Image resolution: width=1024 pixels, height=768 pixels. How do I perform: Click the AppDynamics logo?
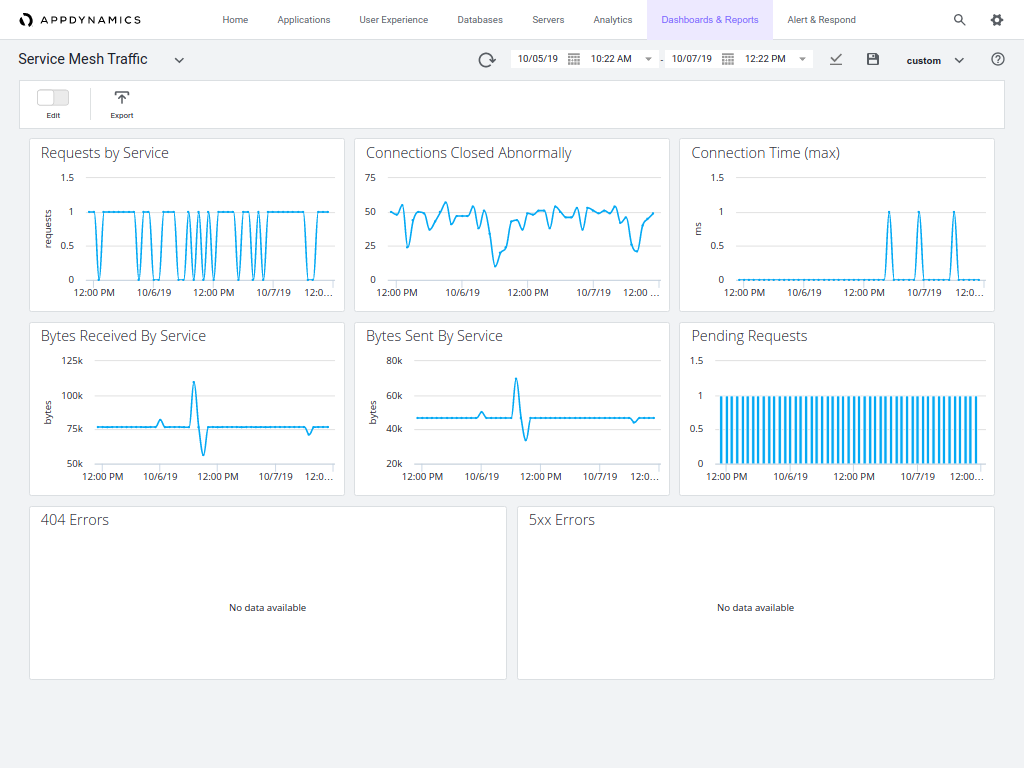tap(82, 19)
